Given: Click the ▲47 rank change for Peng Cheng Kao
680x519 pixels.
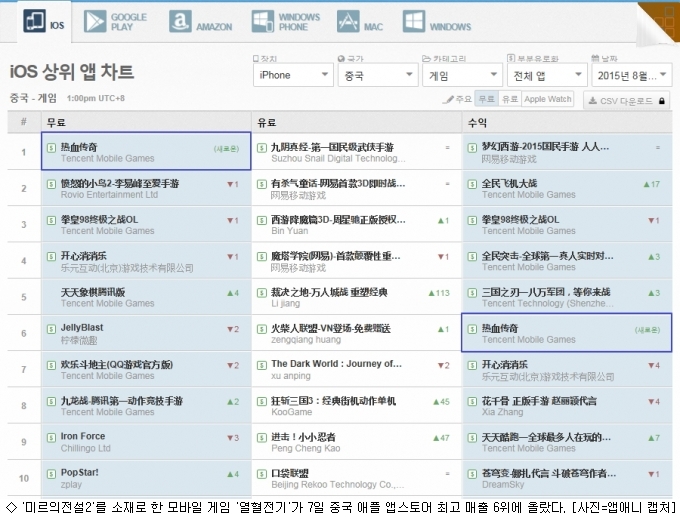Looking at the screenshot, I should [x=441, y=438].
